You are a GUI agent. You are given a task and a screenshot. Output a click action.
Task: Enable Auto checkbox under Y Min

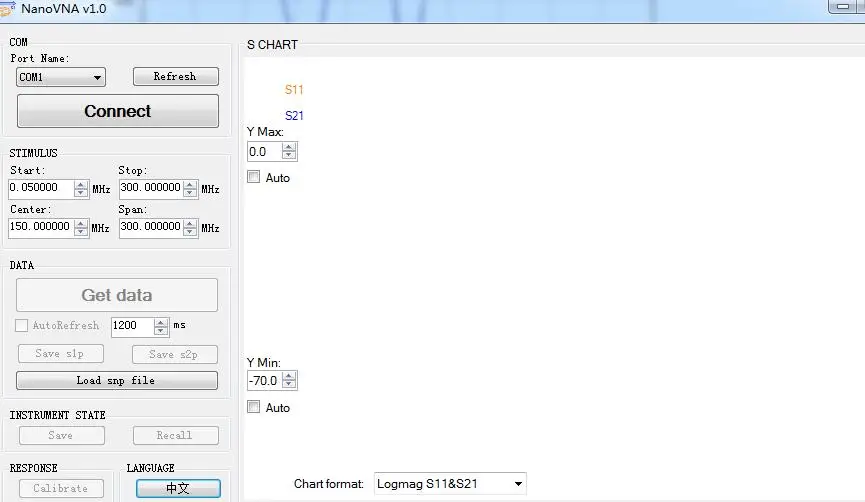[254, 407]
